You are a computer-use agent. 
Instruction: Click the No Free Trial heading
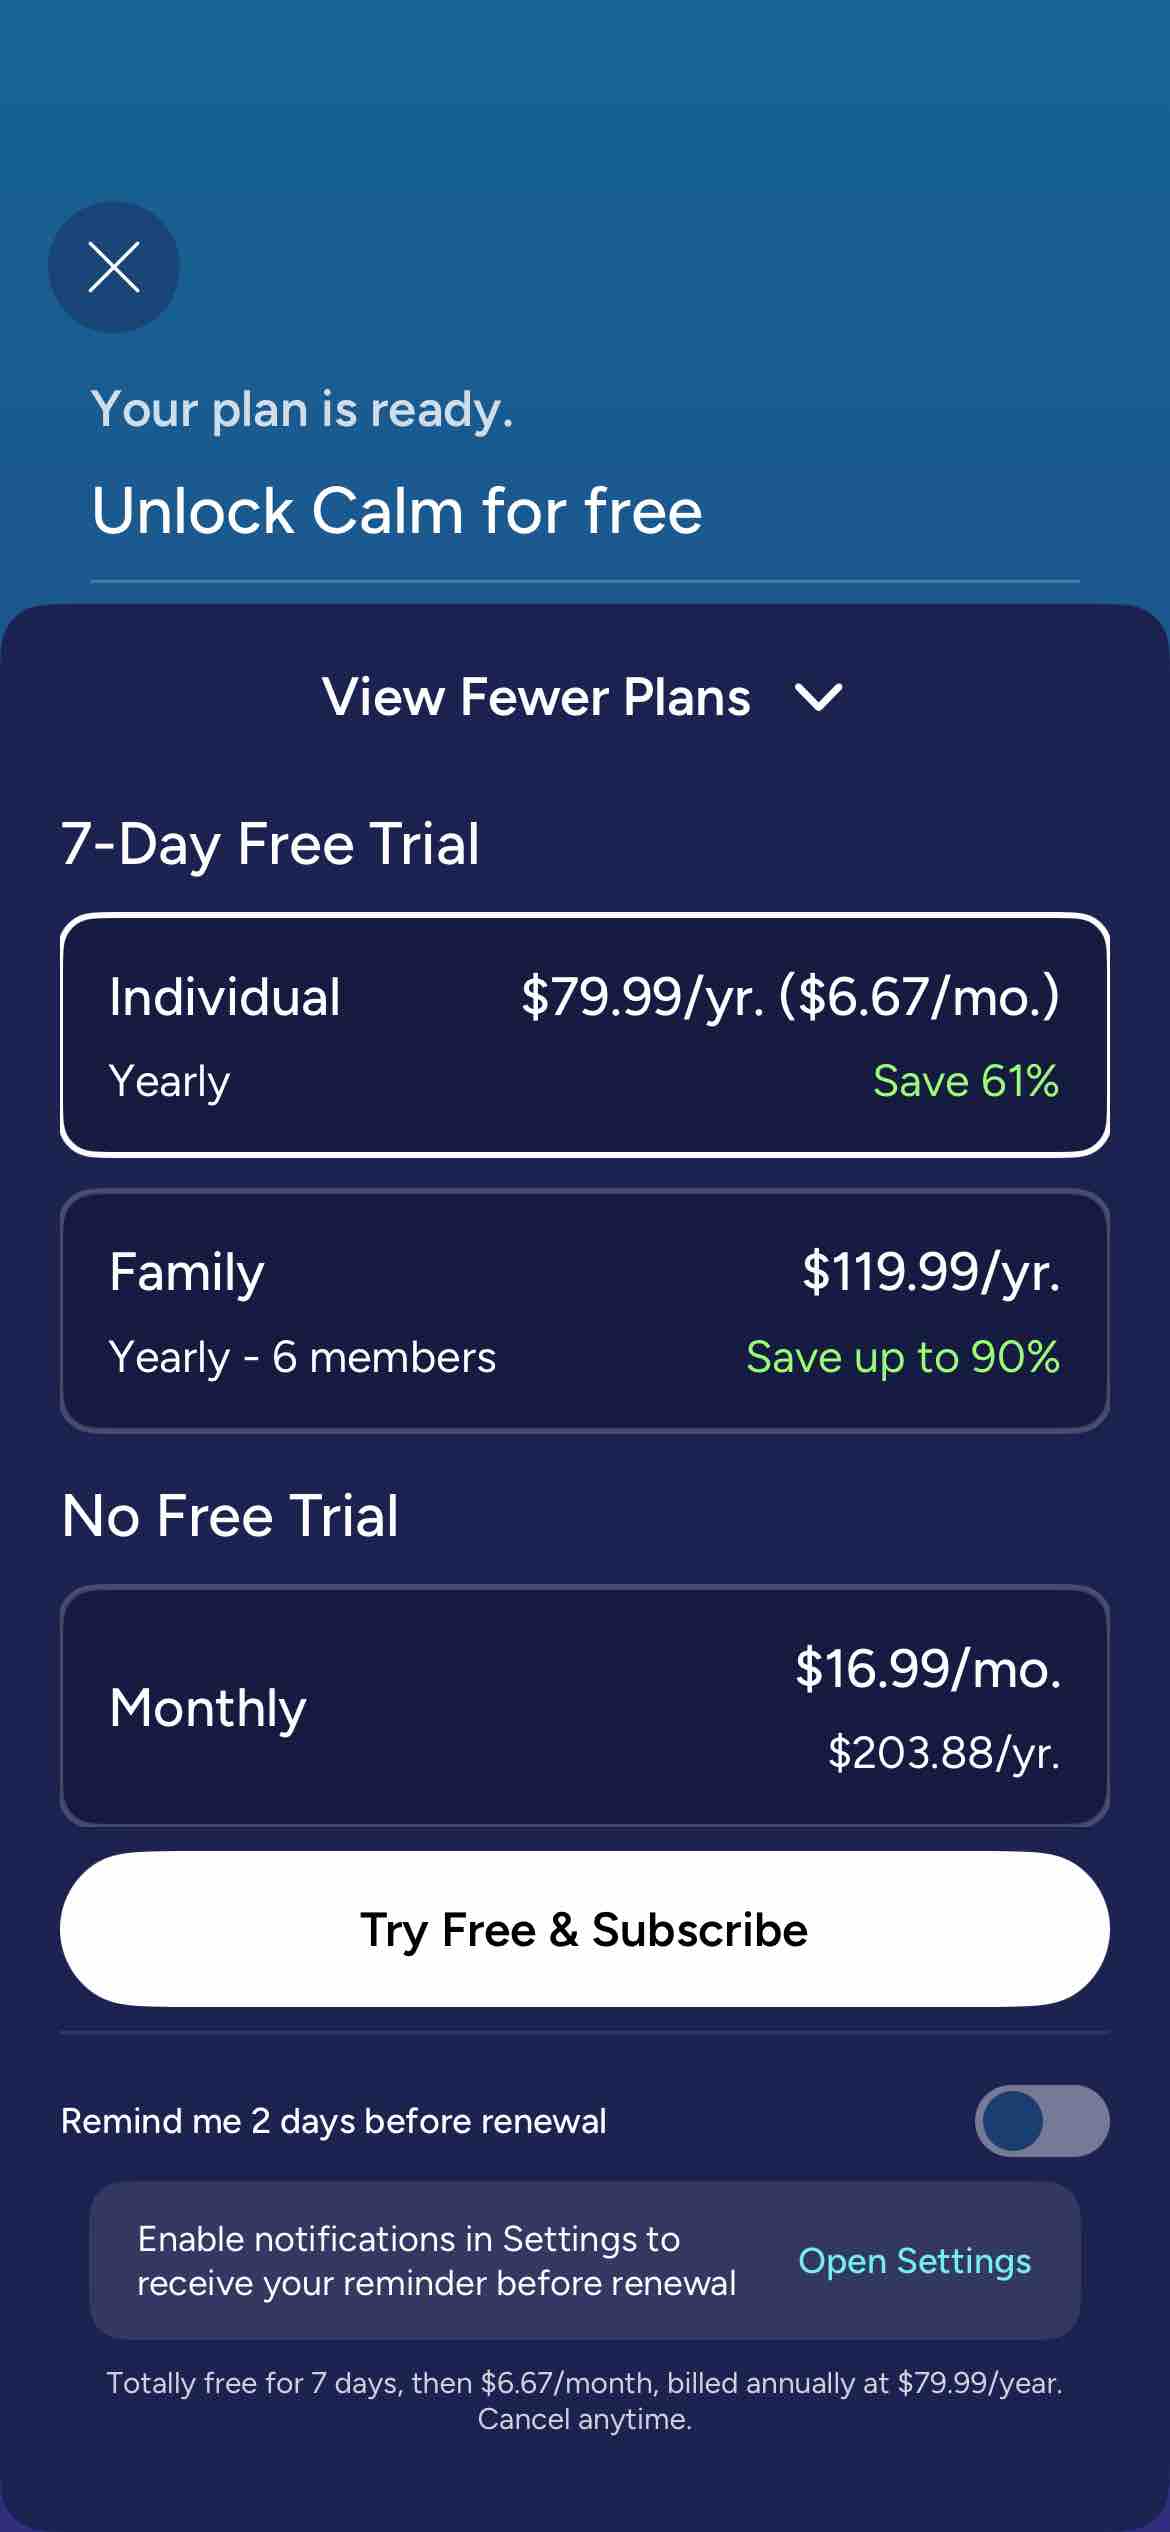pyautogui.click(x=230, y=1515)
